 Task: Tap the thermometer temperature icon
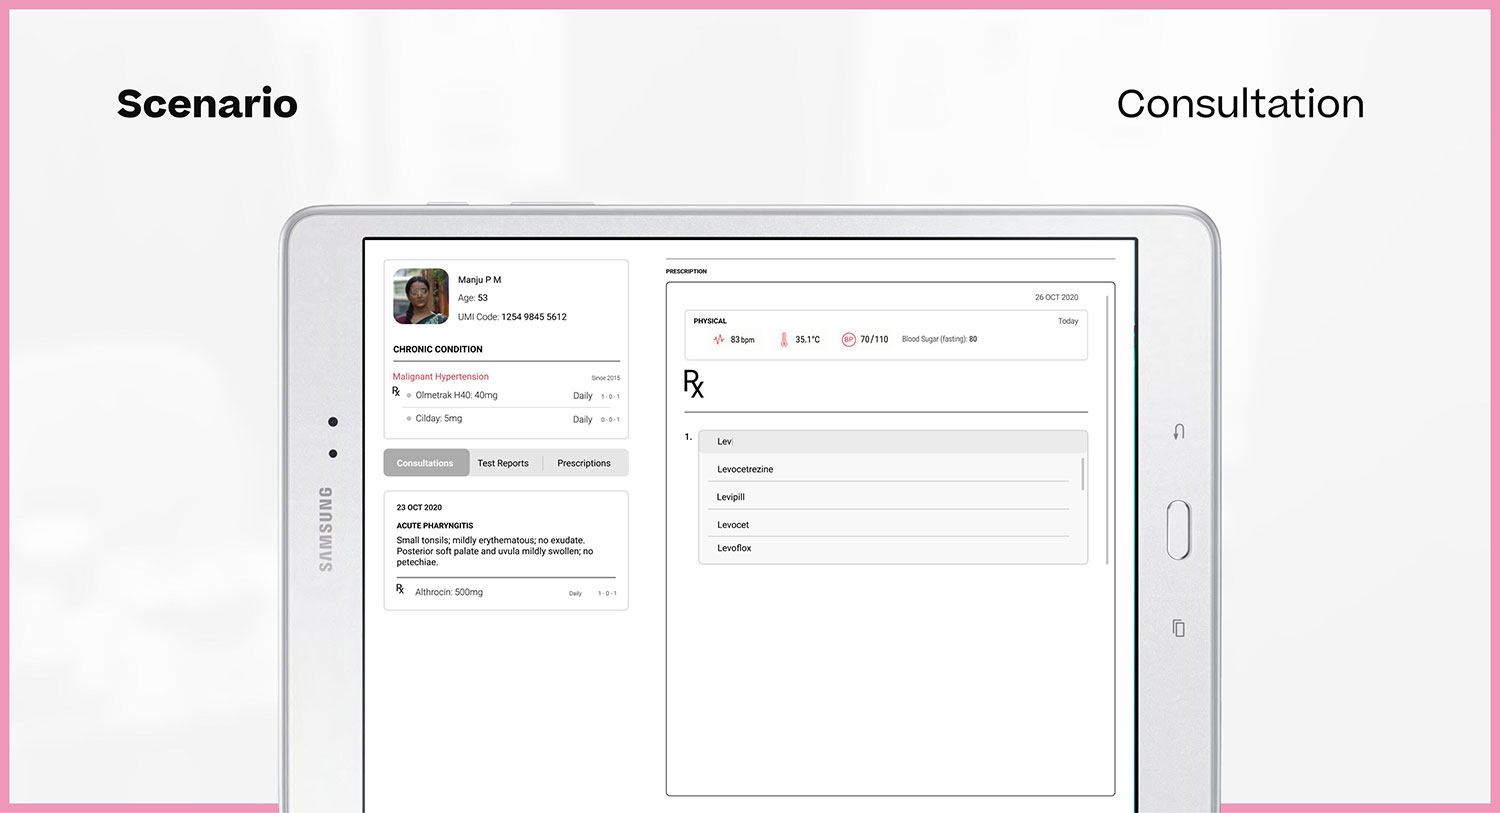(x=784, y=340)
